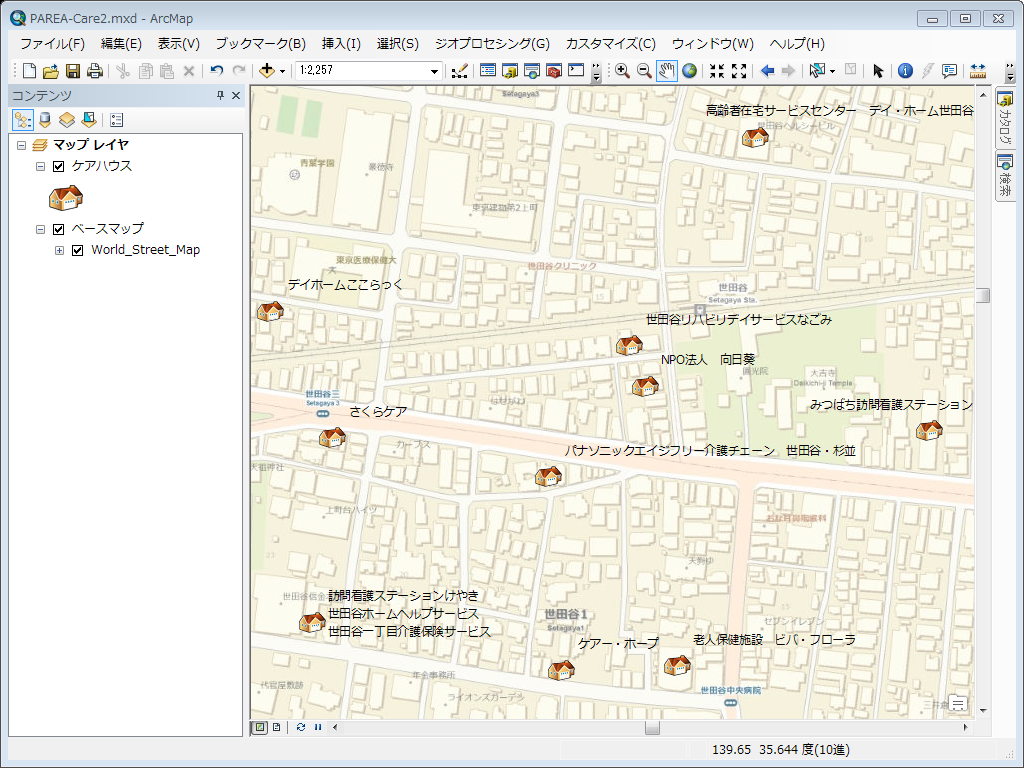
Task: Click the Fixed Zoom Out icon
Action: 739,71
